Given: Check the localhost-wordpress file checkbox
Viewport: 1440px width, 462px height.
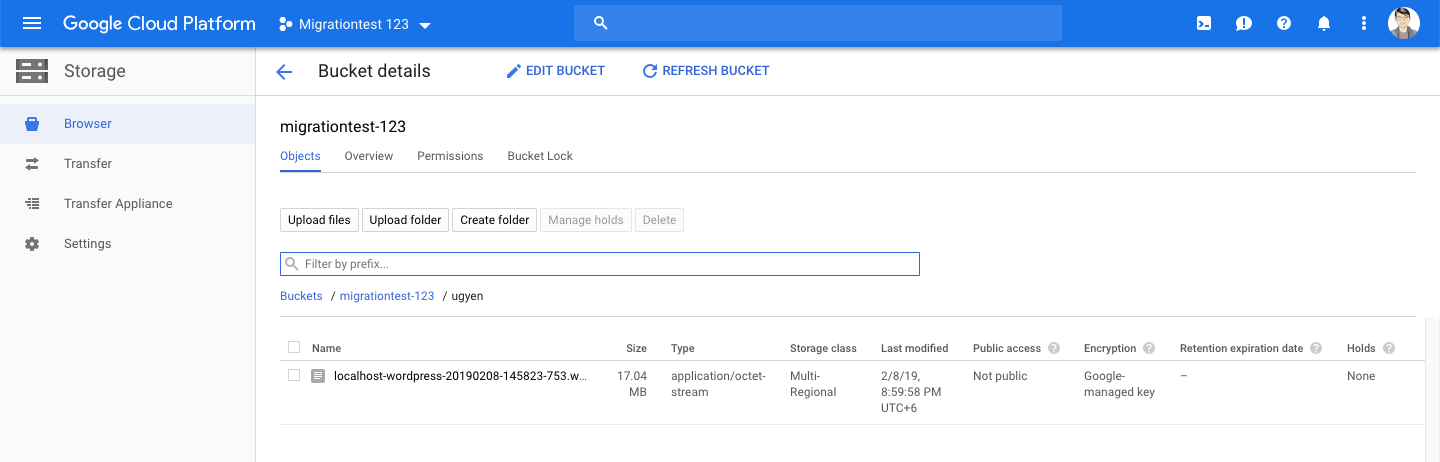Looking at the screenshot, I should 294,376.
